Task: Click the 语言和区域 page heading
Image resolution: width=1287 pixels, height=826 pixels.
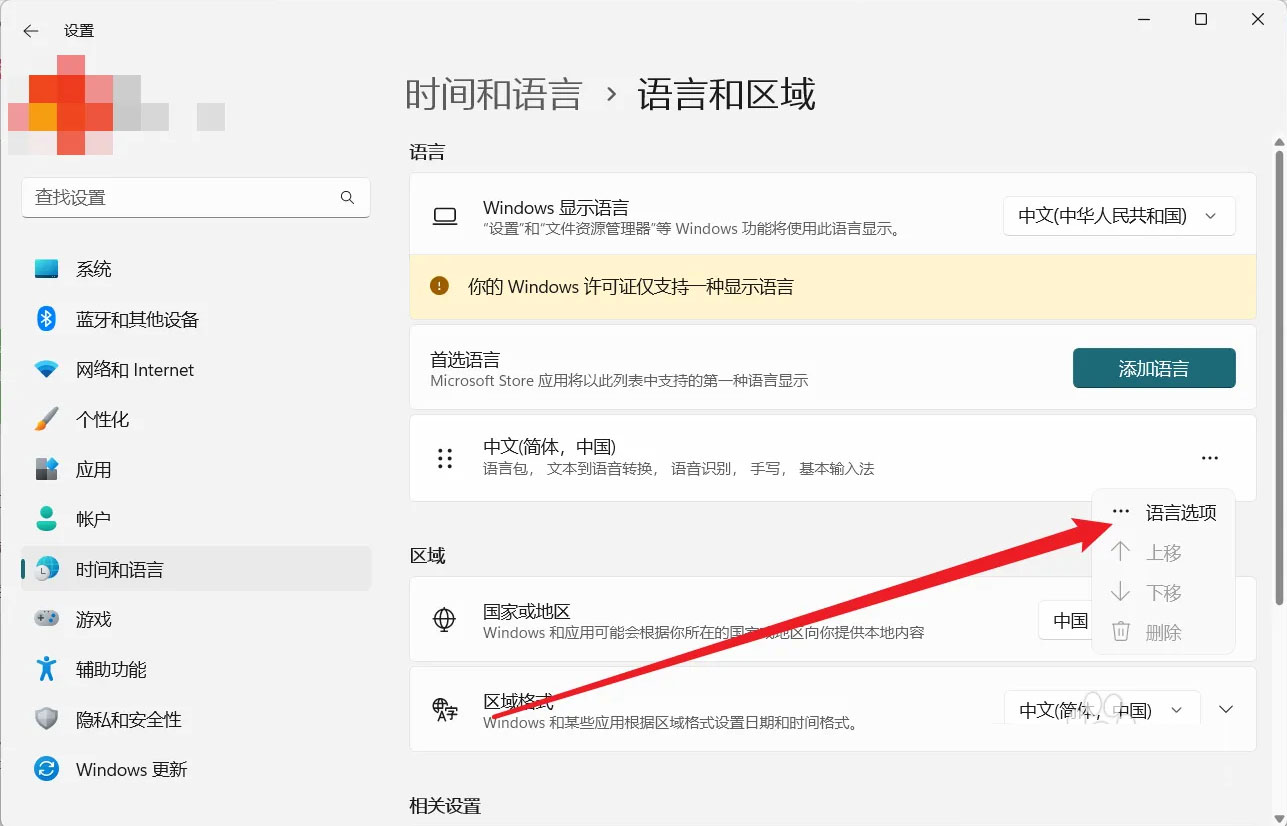Action: click(x=727, y=94)
